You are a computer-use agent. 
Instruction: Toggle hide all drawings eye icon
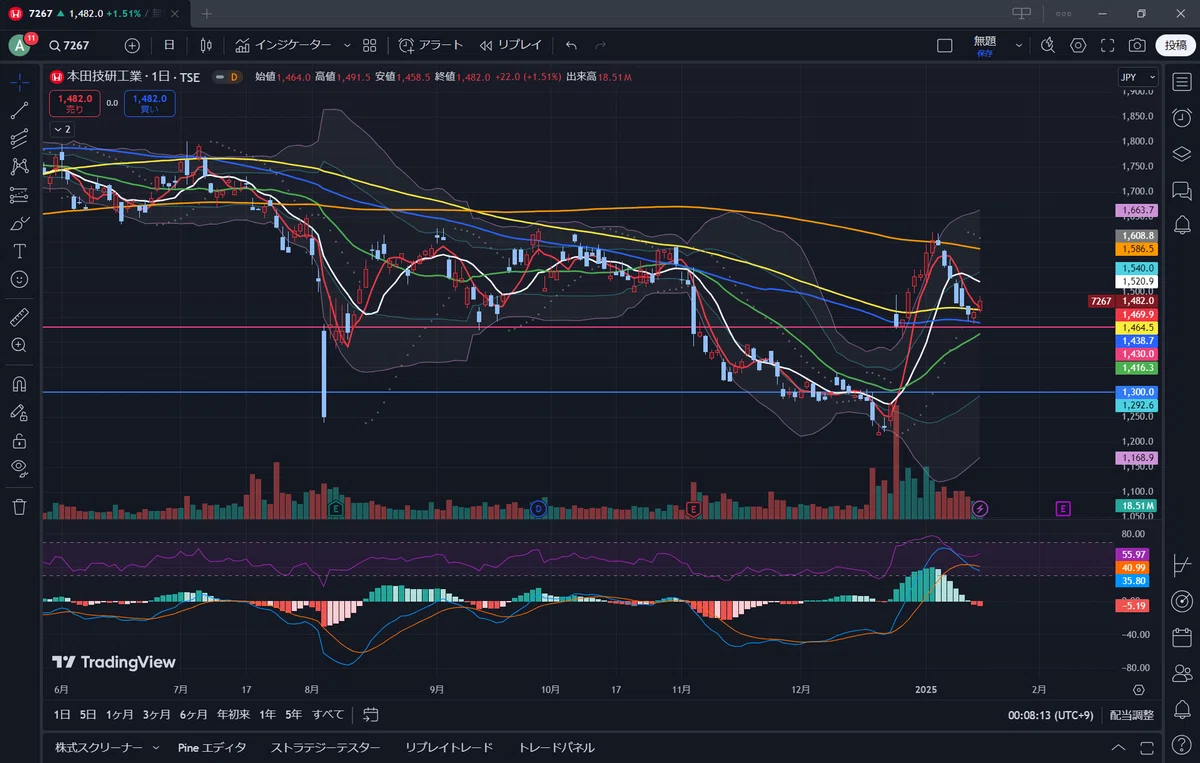tap(19, 468)
